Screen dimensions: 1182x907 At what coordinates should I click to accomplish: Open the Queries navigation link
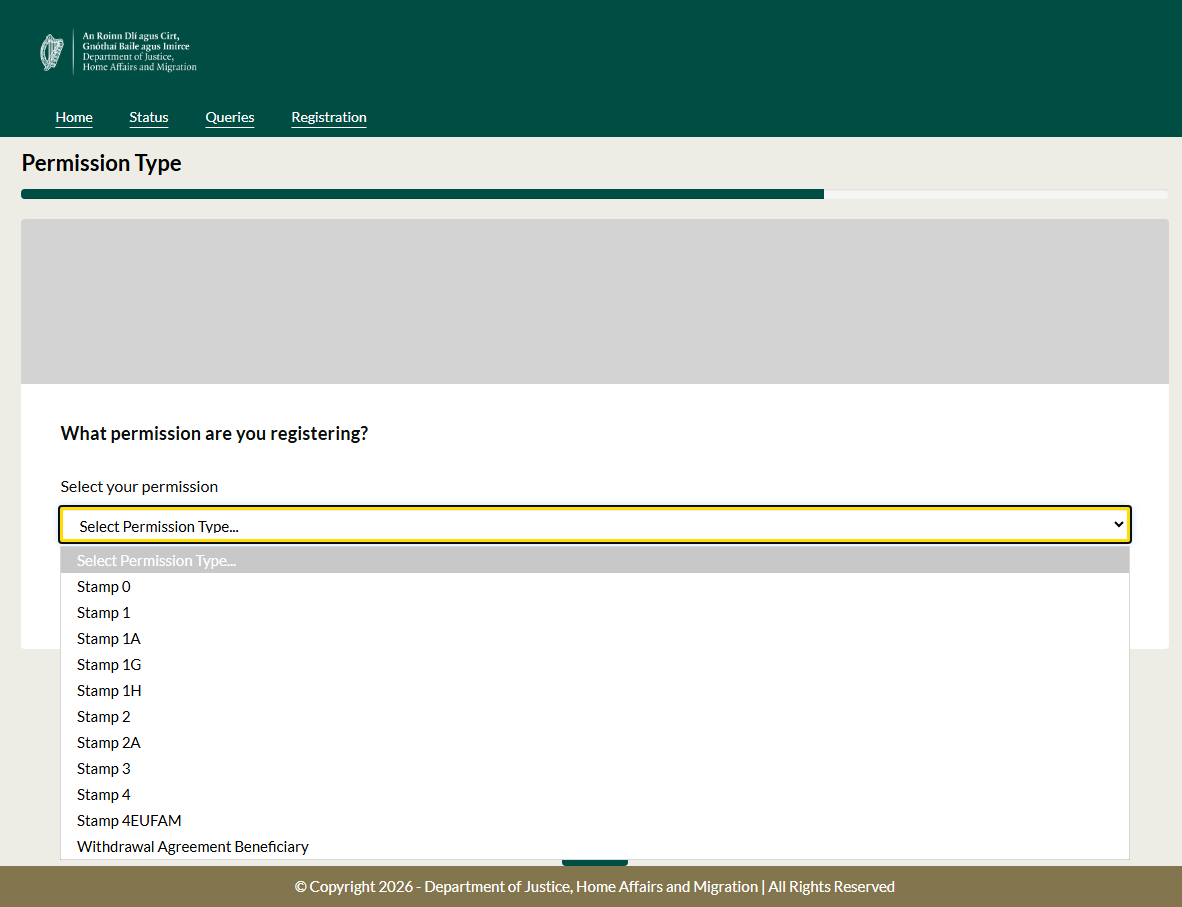[230, 117]
